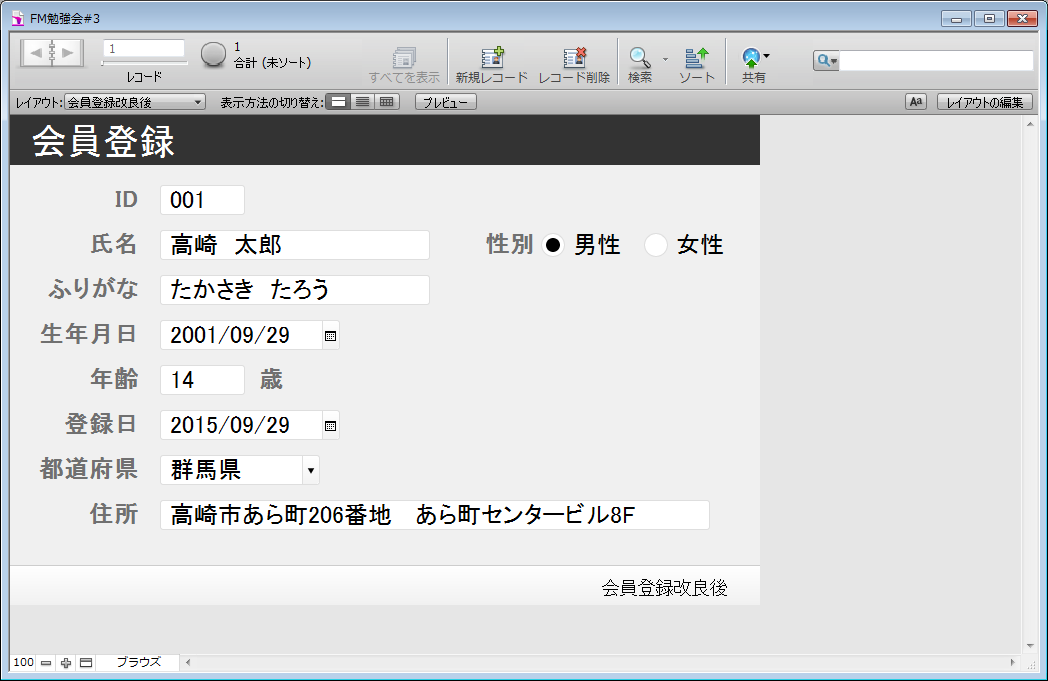Expand the レイアウト dropdown 会員登録改良後

[x=135, y=102]
